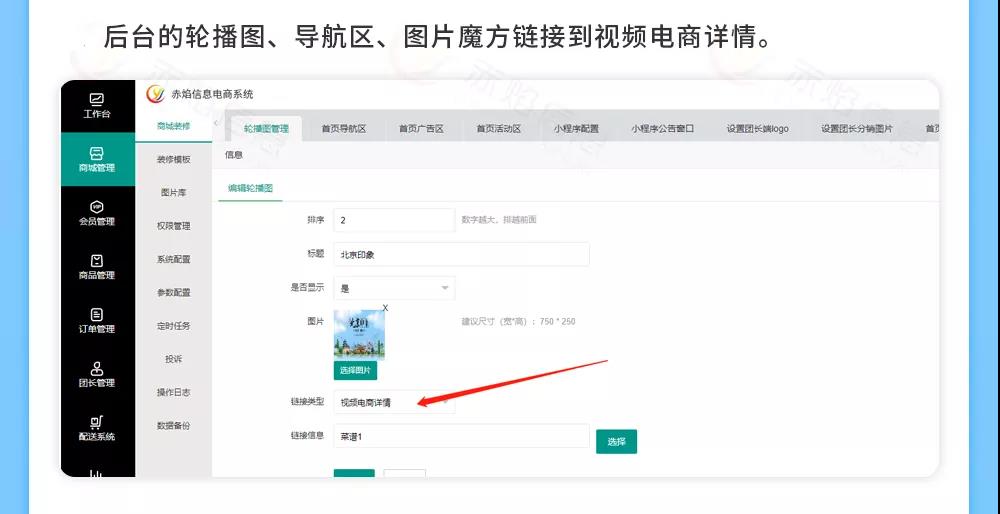Open the 工作台 workbench icon
The height and width of the screenshot is (514, 1000).
97,100
